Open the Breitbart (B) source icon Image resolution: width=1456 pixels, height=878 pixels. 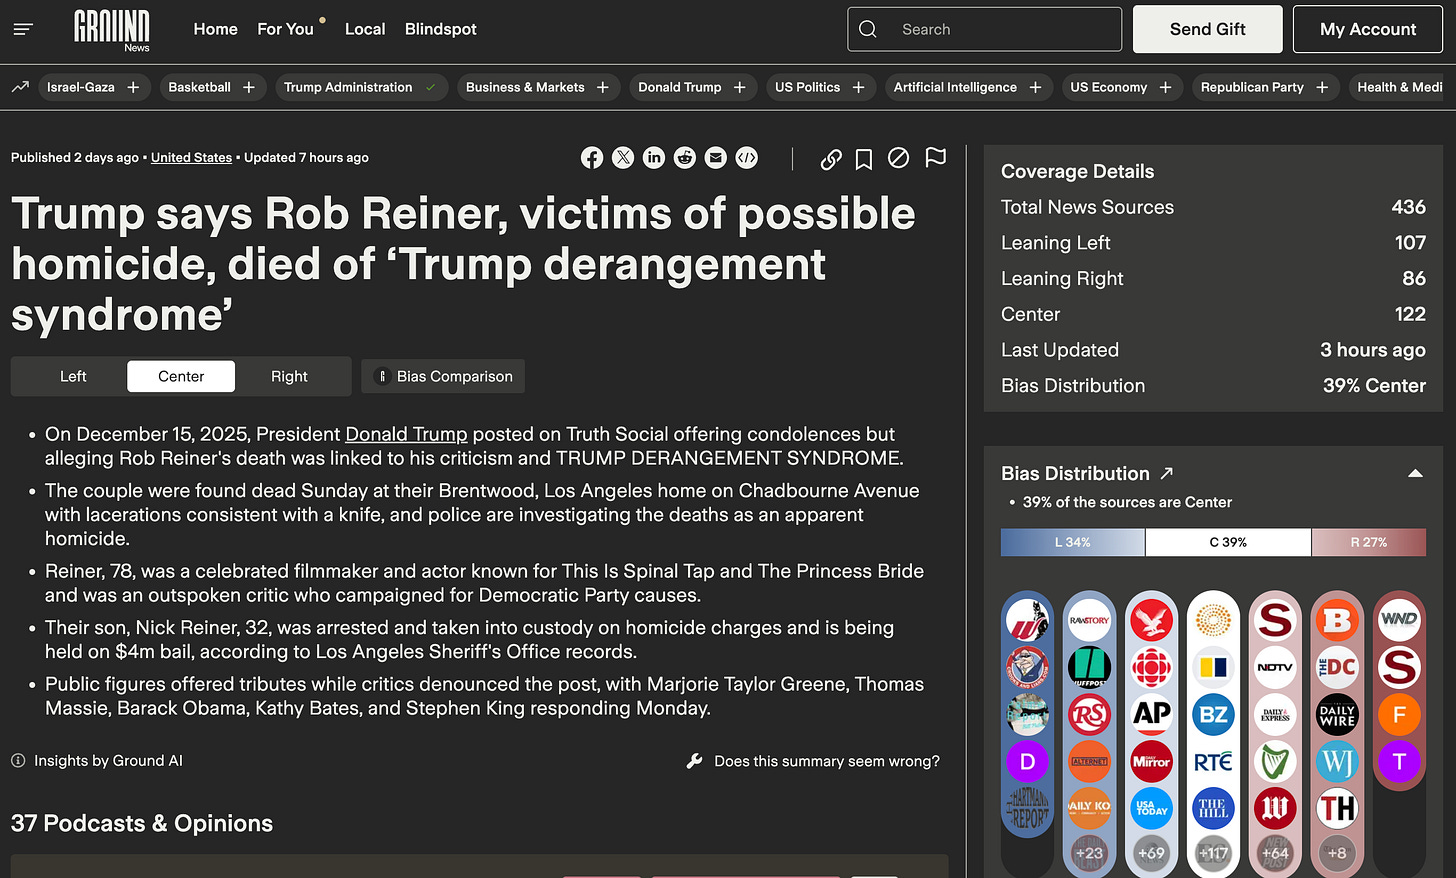point(1337,620)
